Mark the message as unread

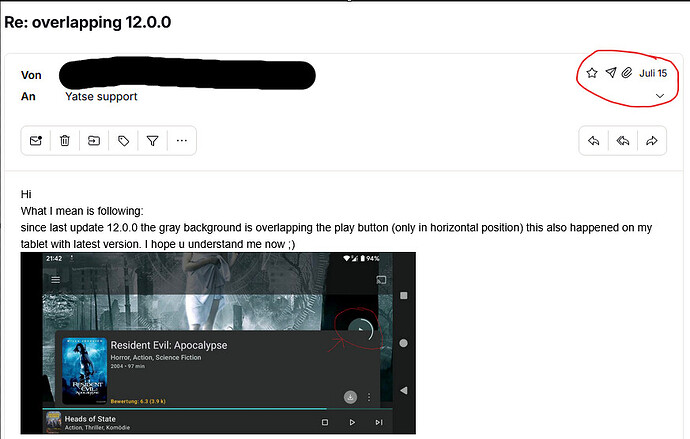click(x=36, y=141)
